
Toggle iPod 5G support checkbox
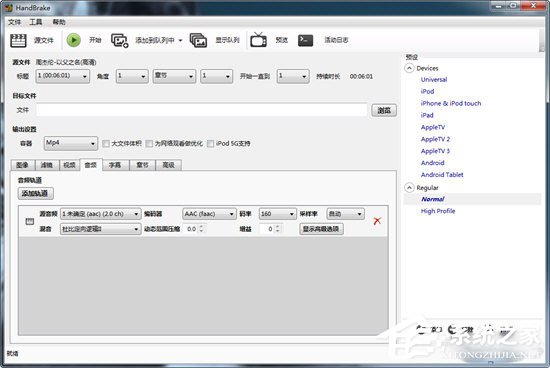[x=210, y=143]
